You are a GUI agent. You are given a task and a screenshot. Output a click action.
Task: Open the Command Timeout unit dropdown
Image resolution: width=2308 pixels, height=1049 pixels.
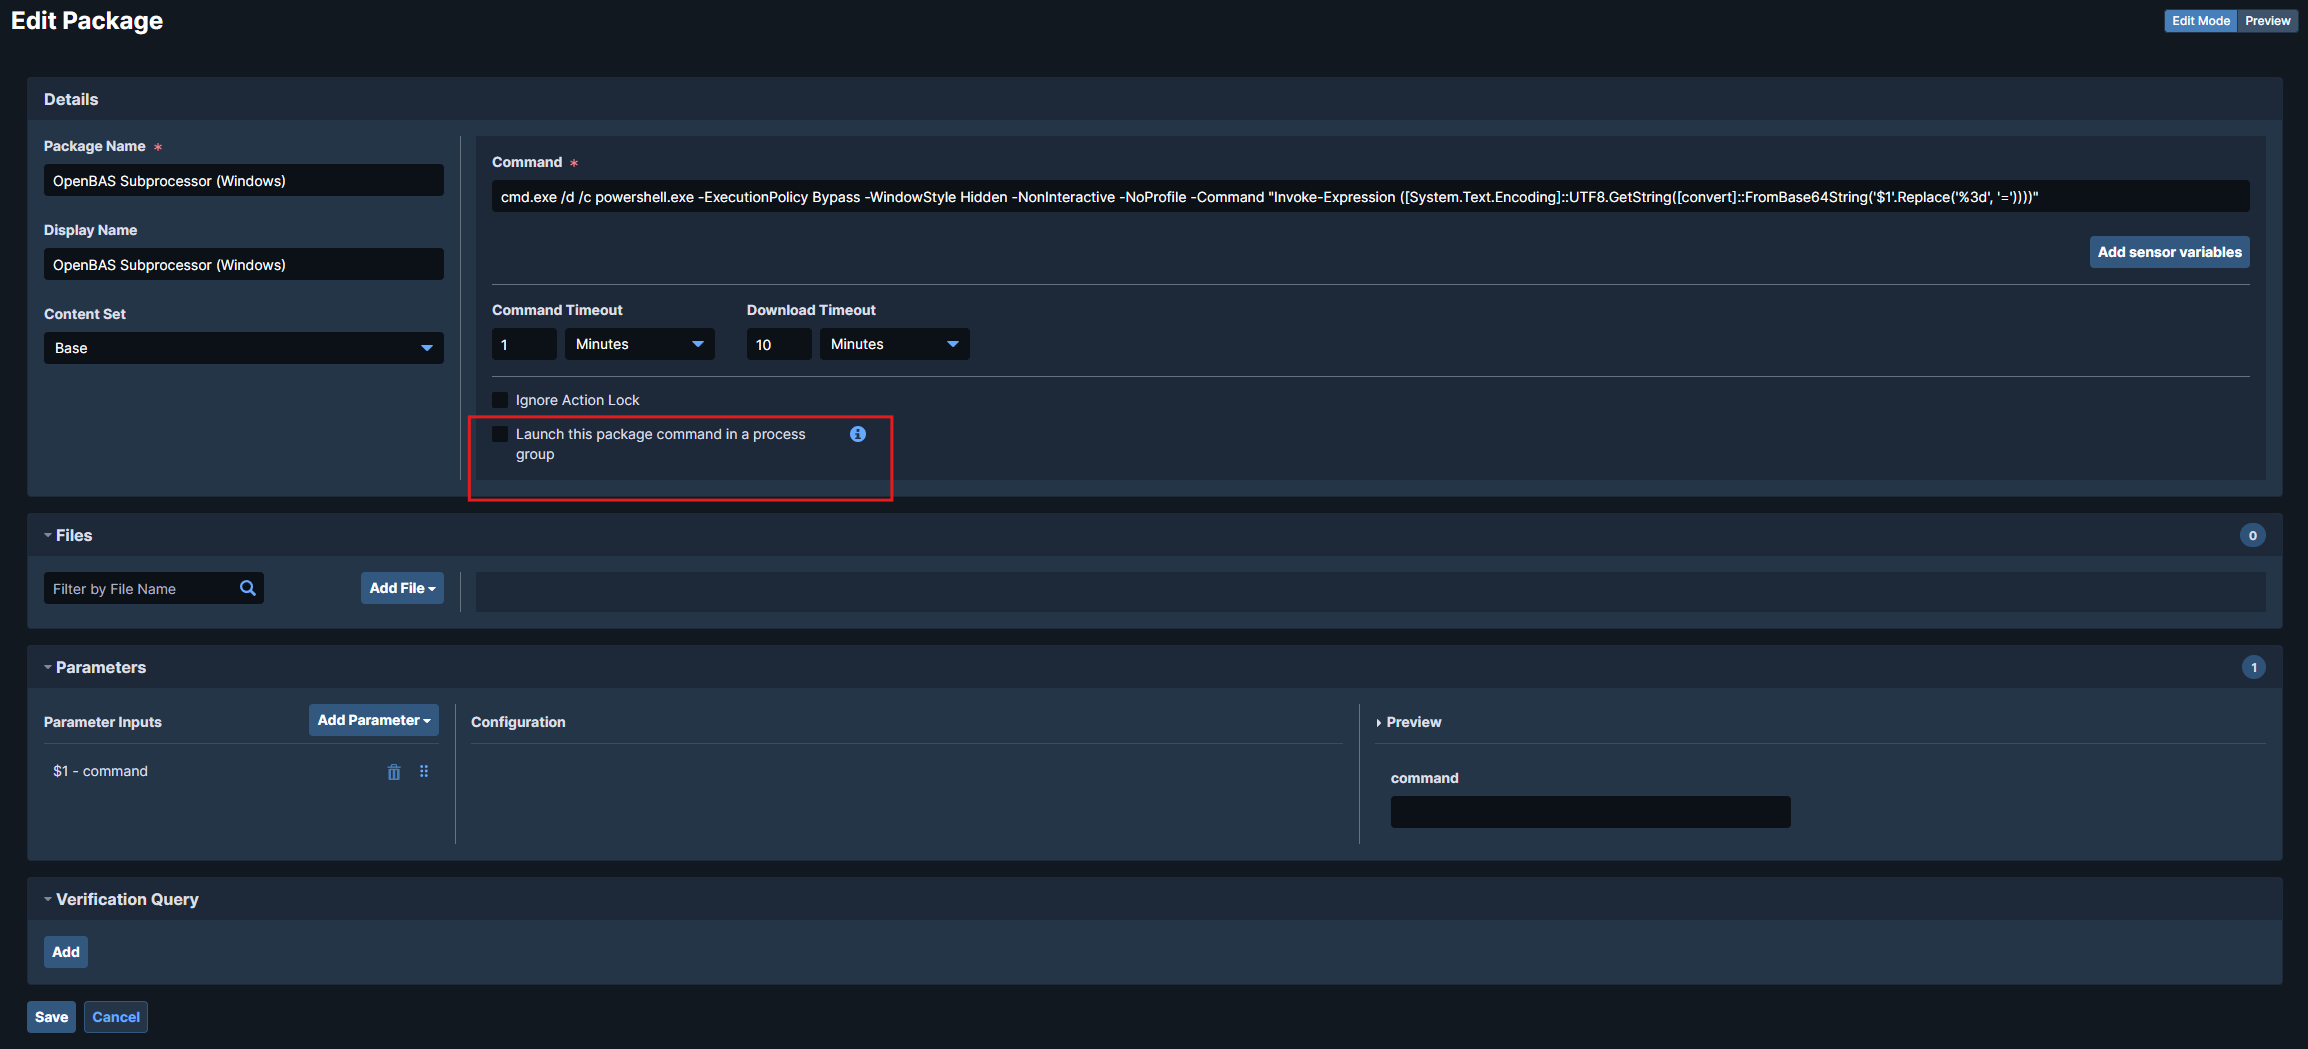tap(639, 344)
